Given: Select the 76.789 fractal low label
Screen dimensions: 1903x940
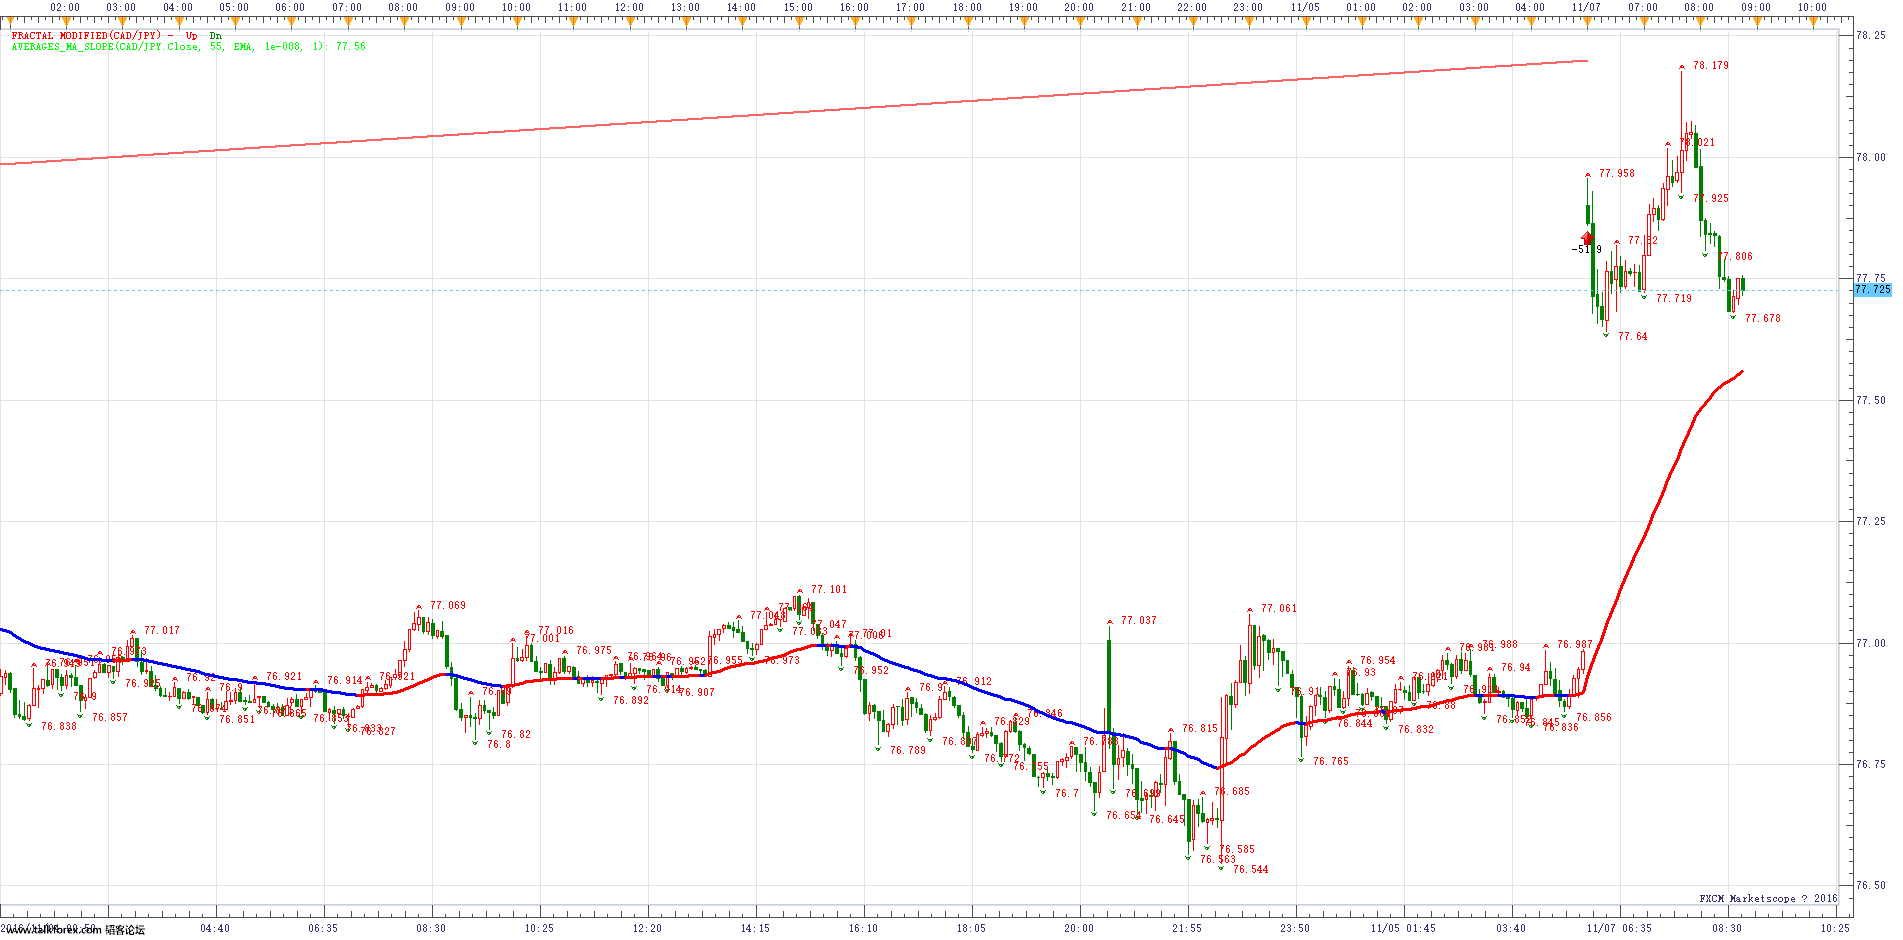Looking at the screenshot, I should coord(908,751).
